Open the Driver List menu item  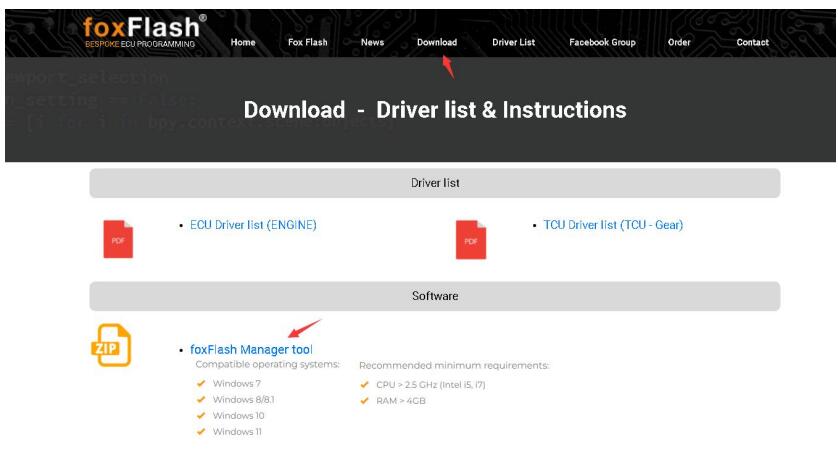513,42
